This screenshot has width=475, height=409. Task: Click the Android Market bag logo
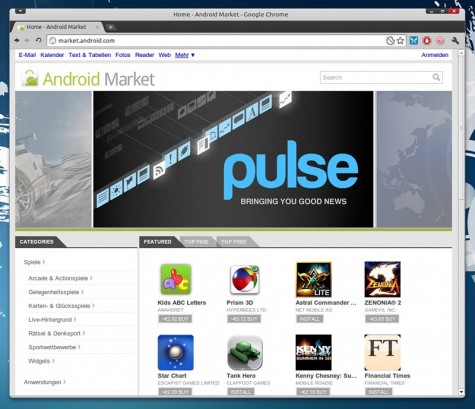tap(30, 78)
